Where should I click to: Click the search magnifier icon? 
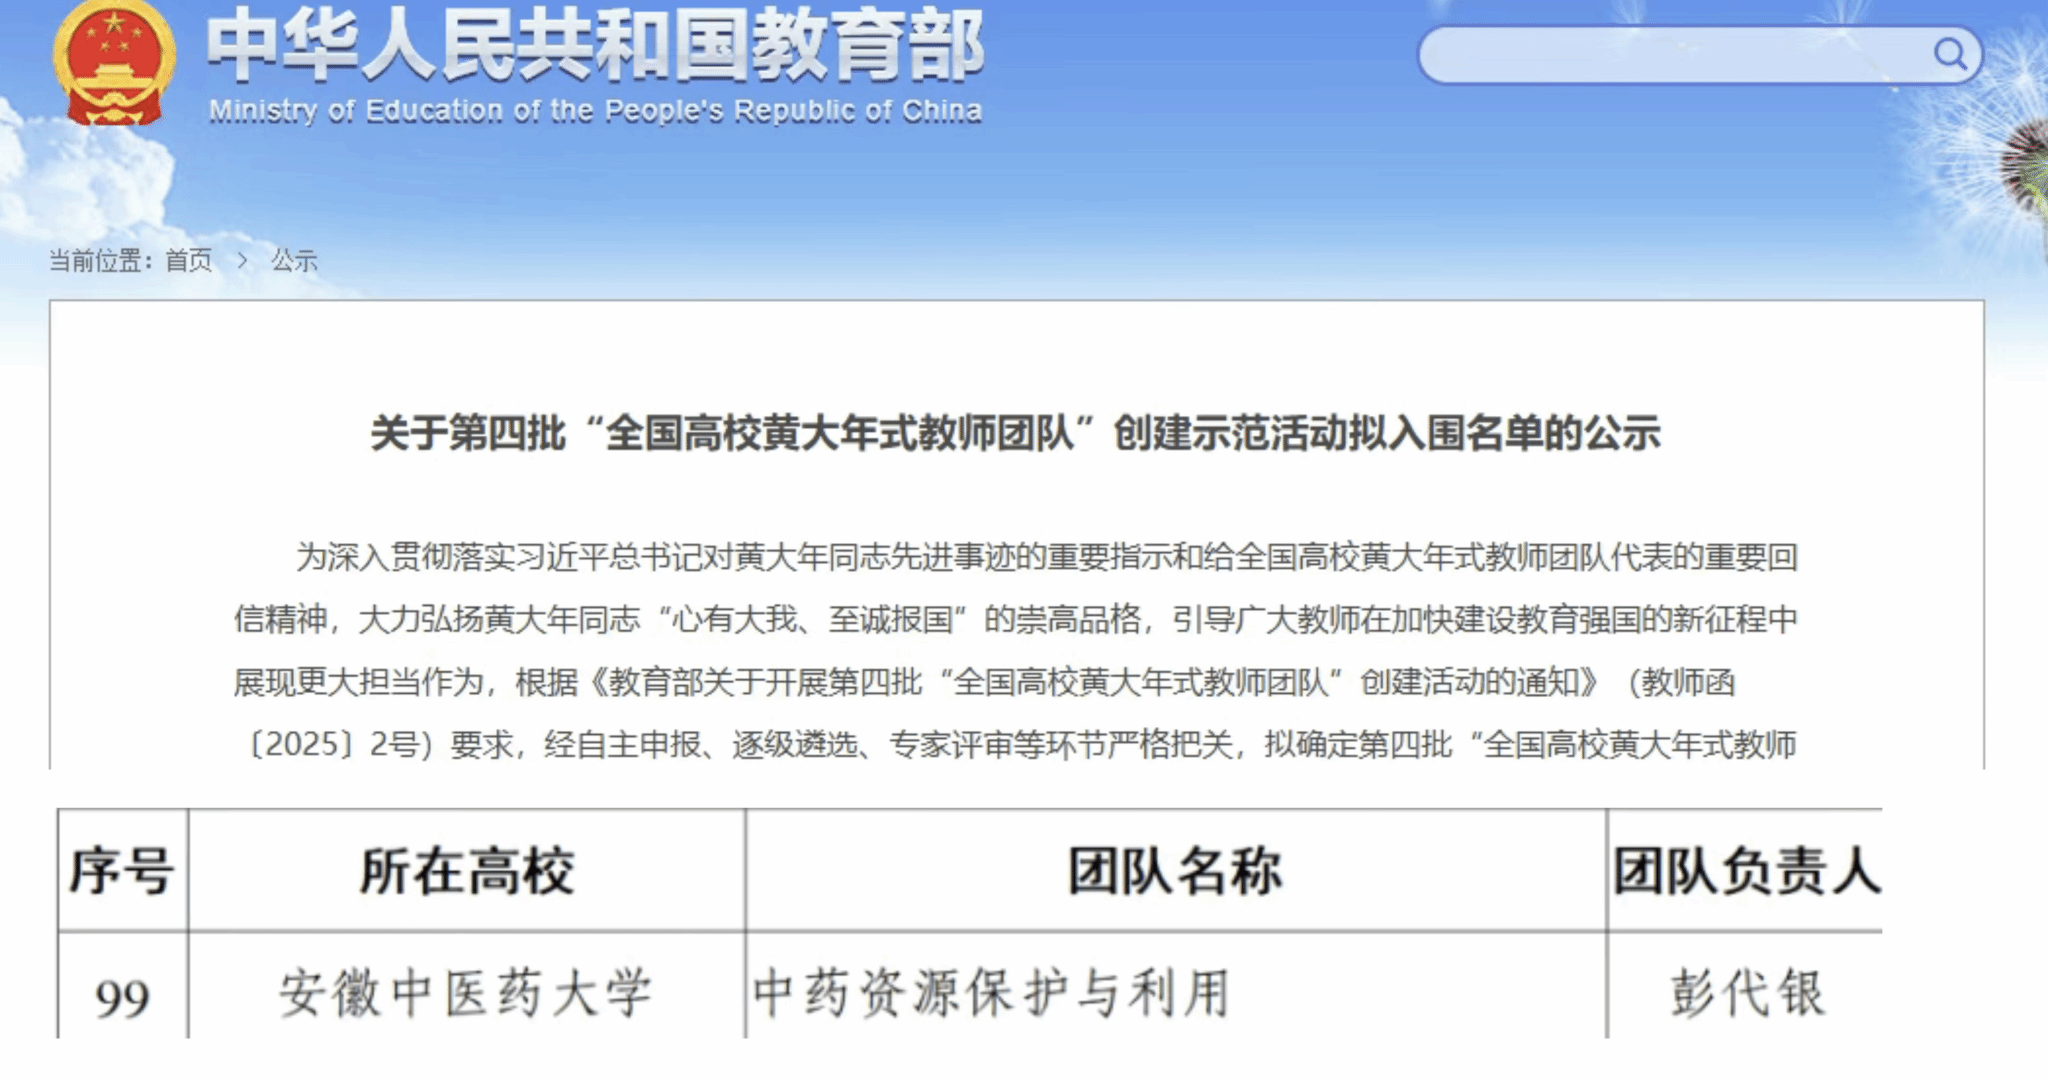[1949, 53]
